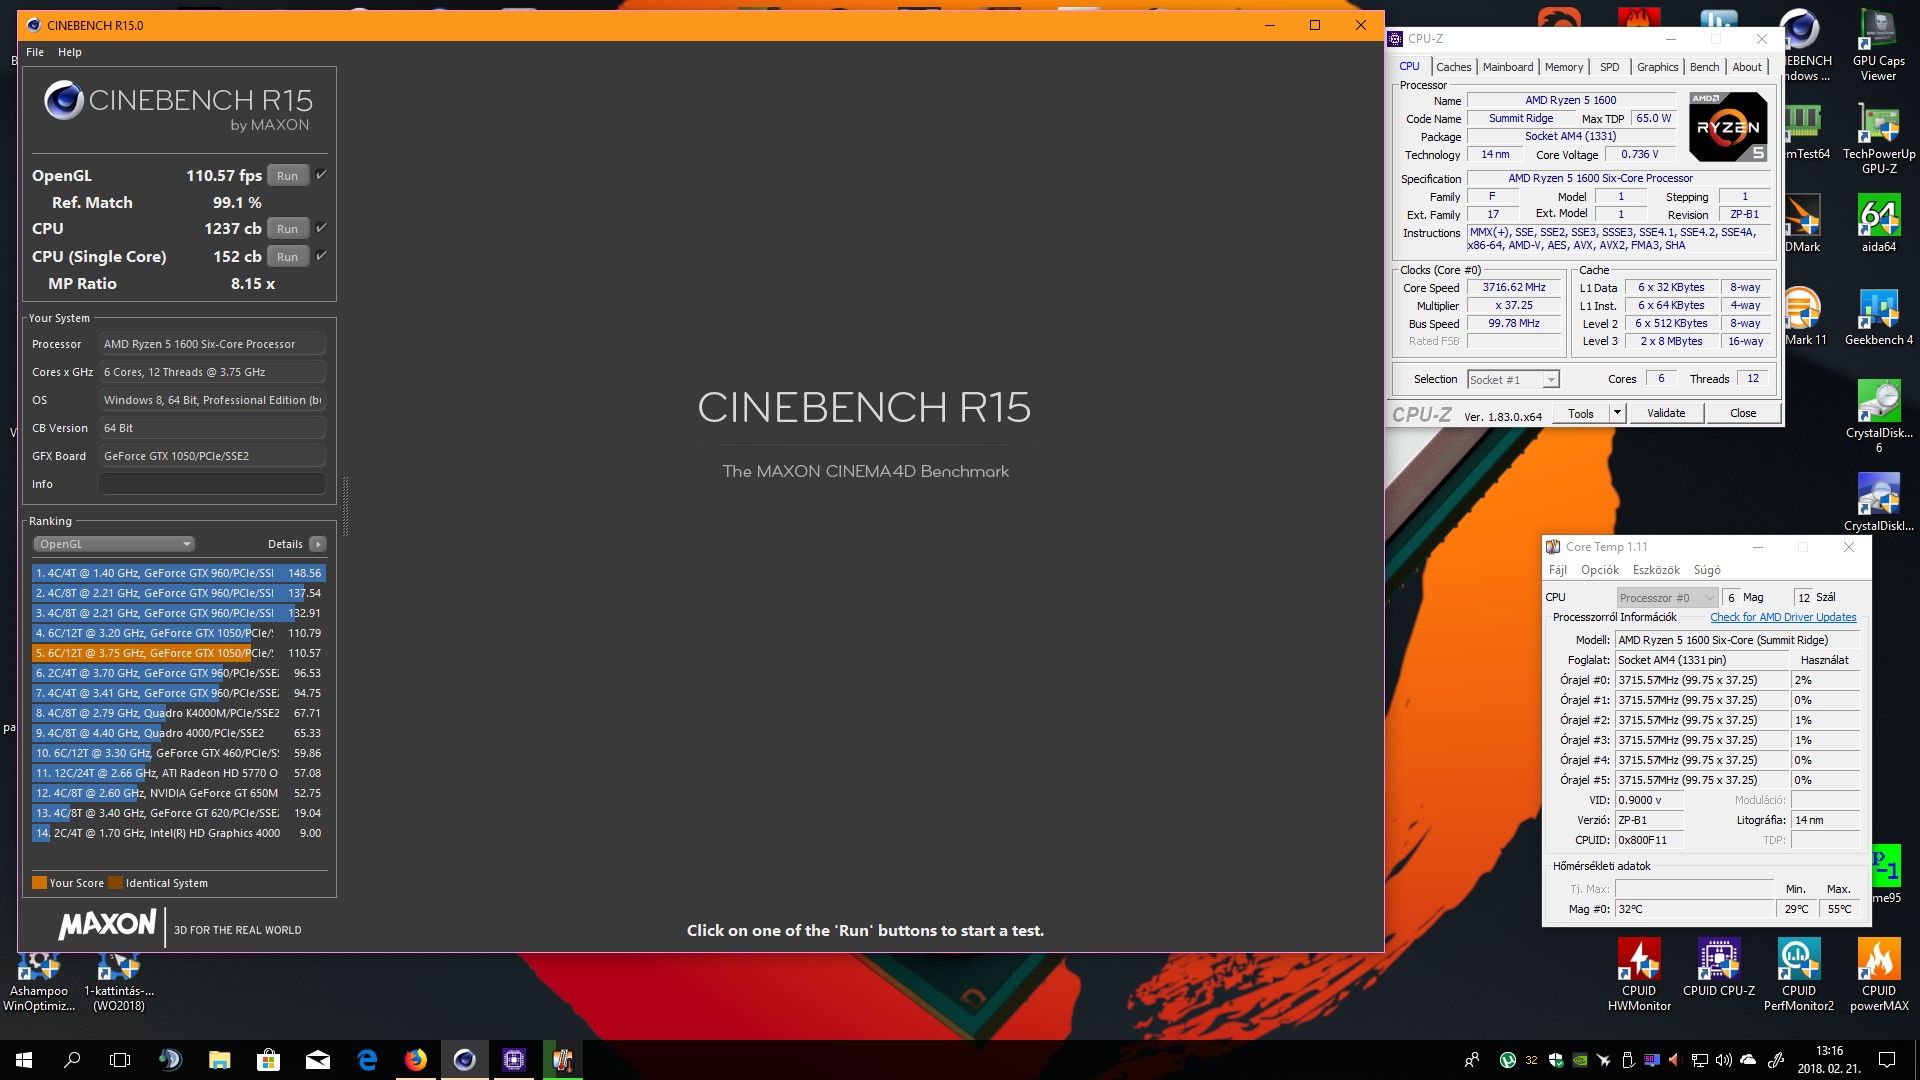Run the CPU Single Core benchmark

pos(288,257)
